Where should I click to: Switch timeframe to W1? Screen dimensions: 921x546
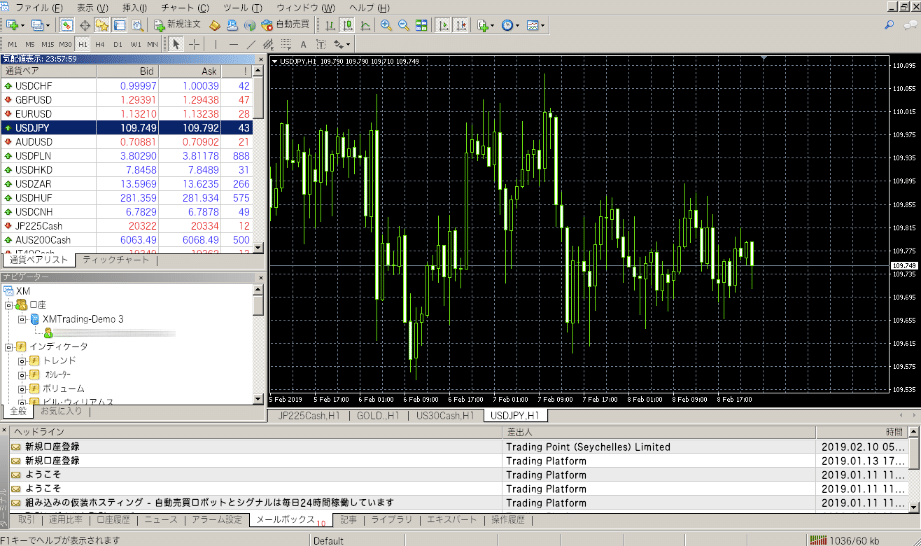click(x=136, y=44)
